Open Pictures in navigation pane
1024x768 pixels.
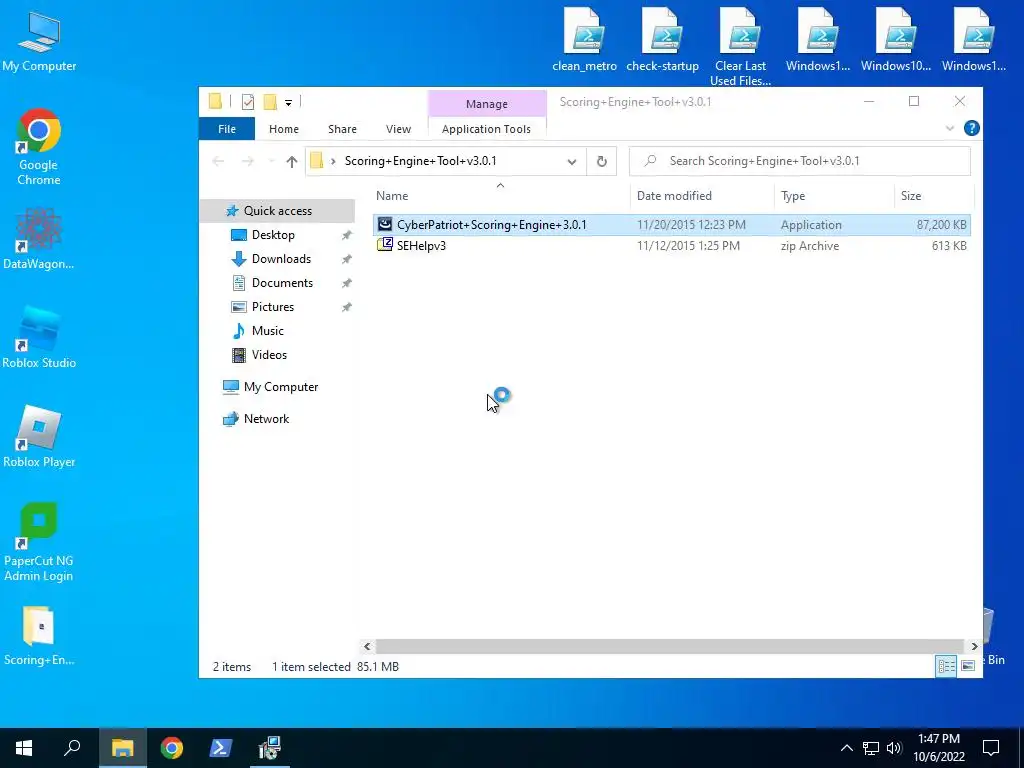coord(272,307)
